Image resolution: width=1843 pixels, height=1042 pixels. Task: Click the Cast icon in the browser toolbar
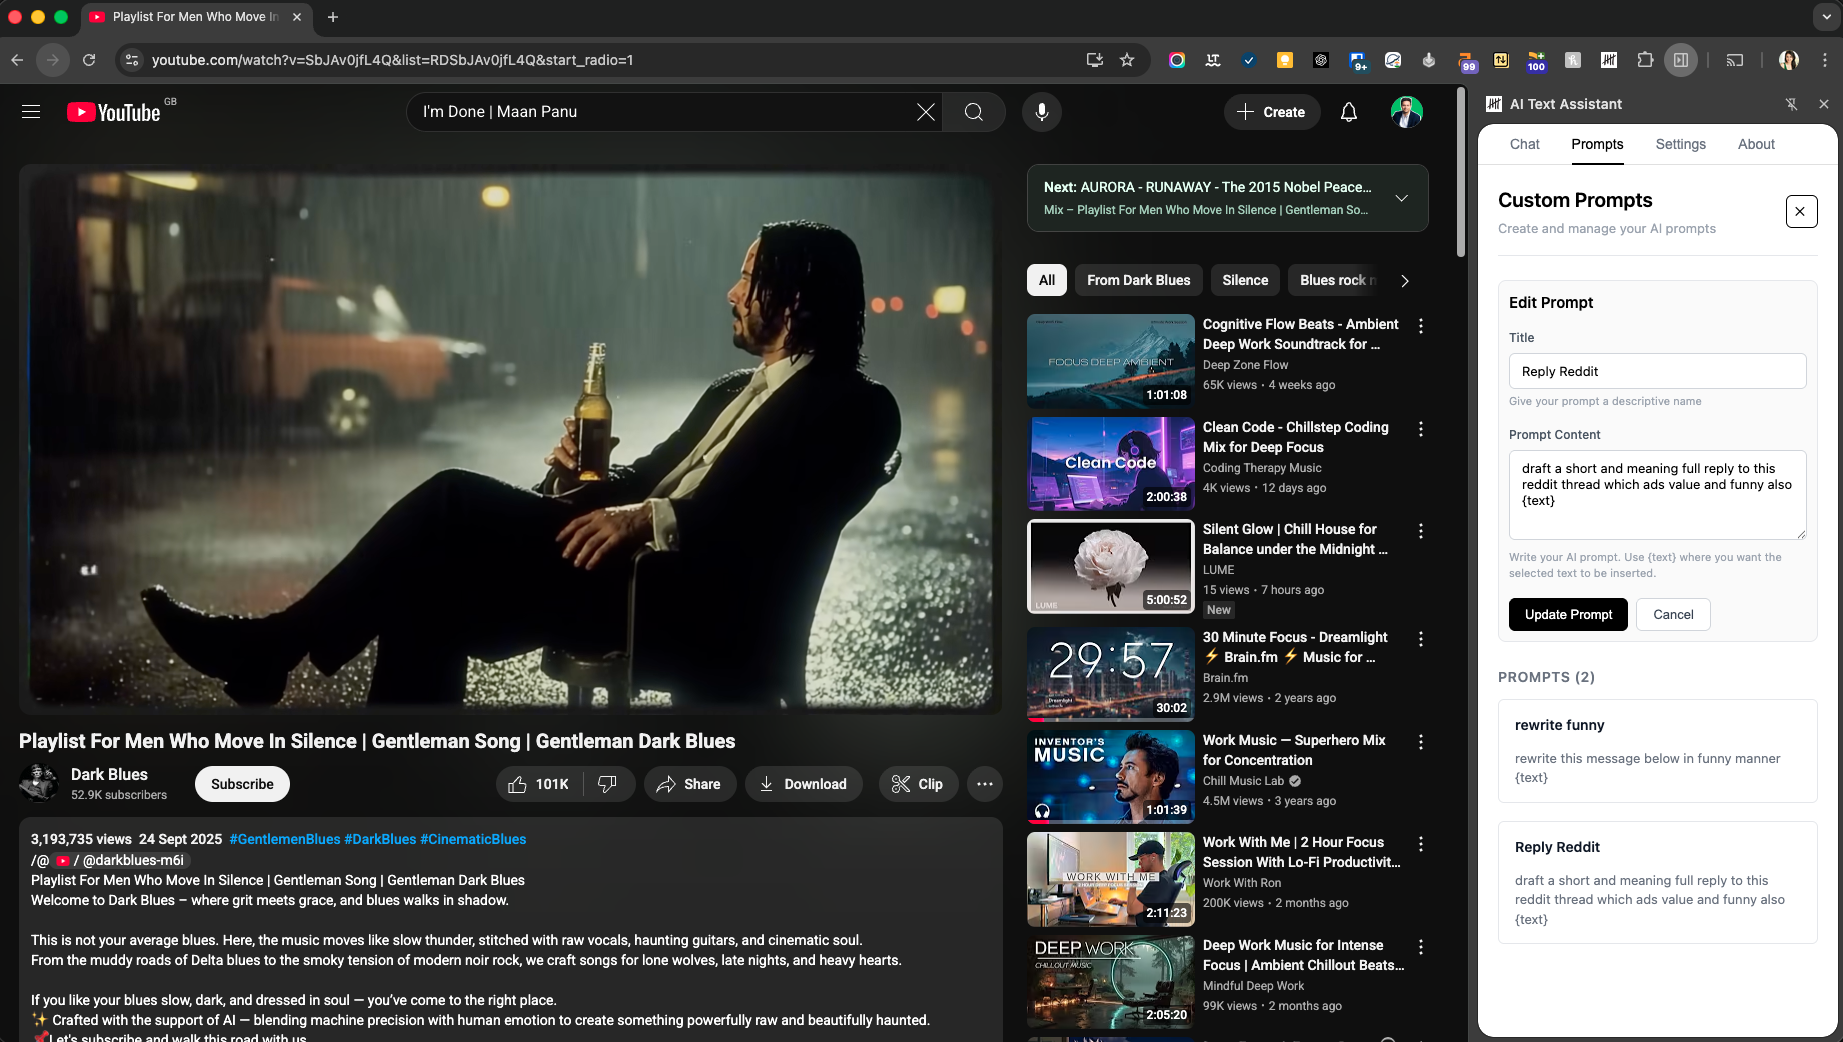coord(1735,60)
